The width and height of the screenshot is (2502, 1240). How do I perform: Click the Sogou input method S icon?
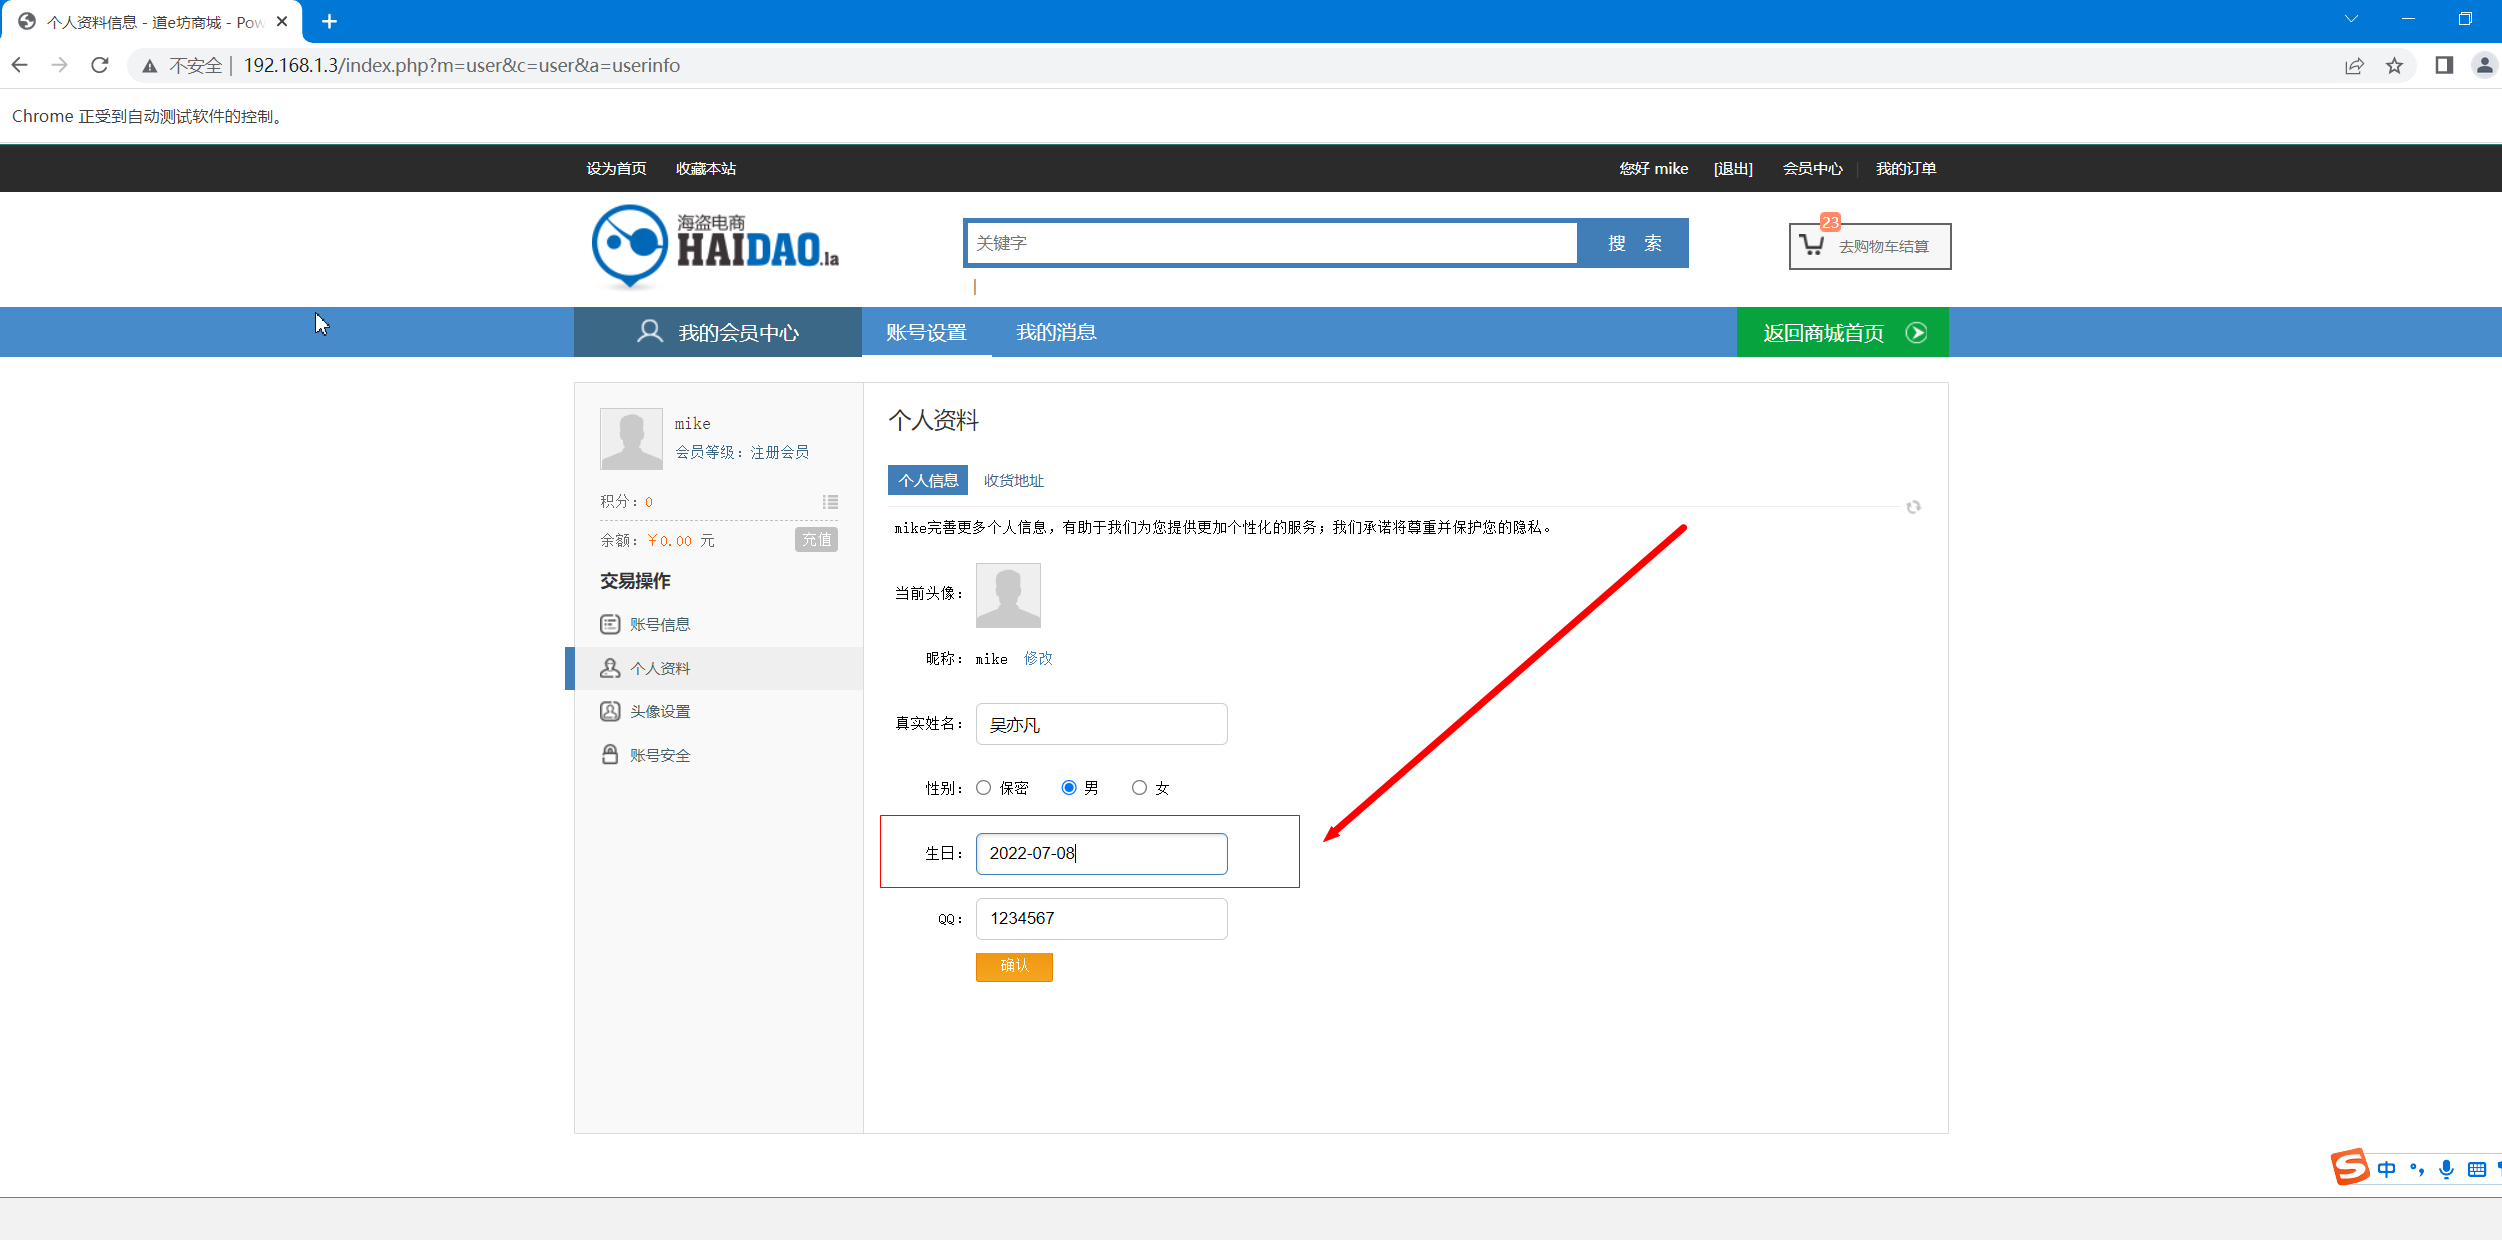pos(2350,1166)
